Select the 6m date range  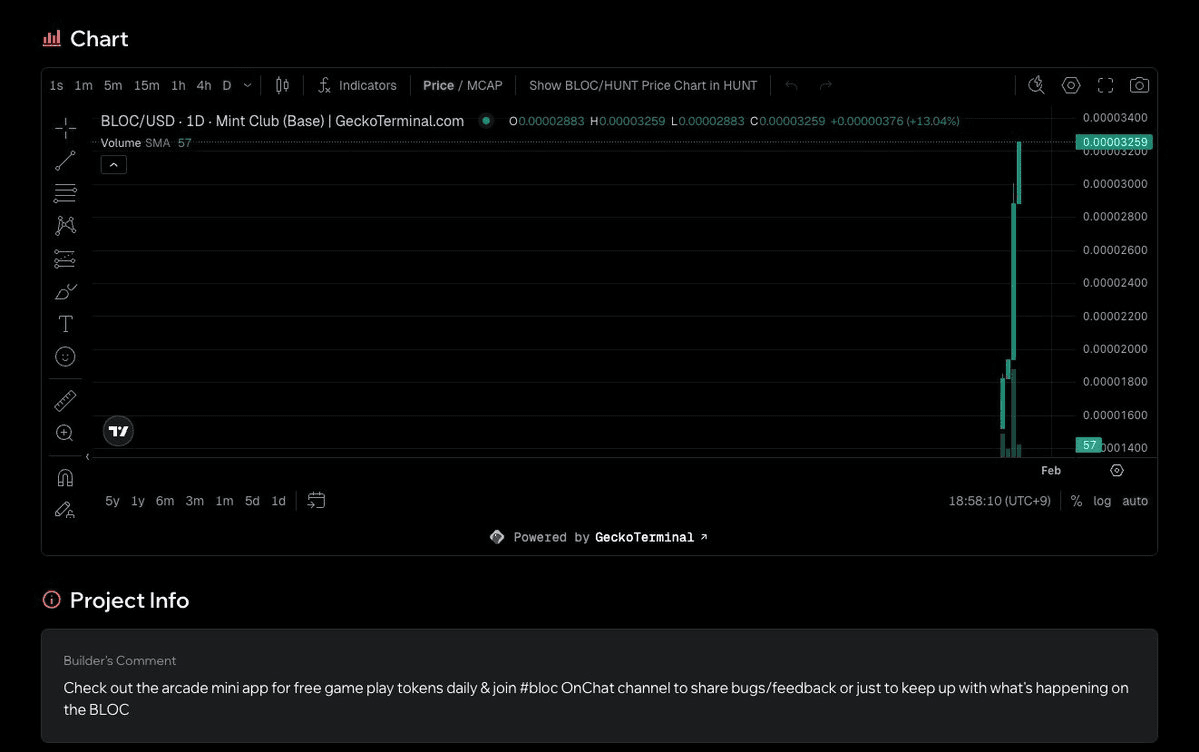165,501
